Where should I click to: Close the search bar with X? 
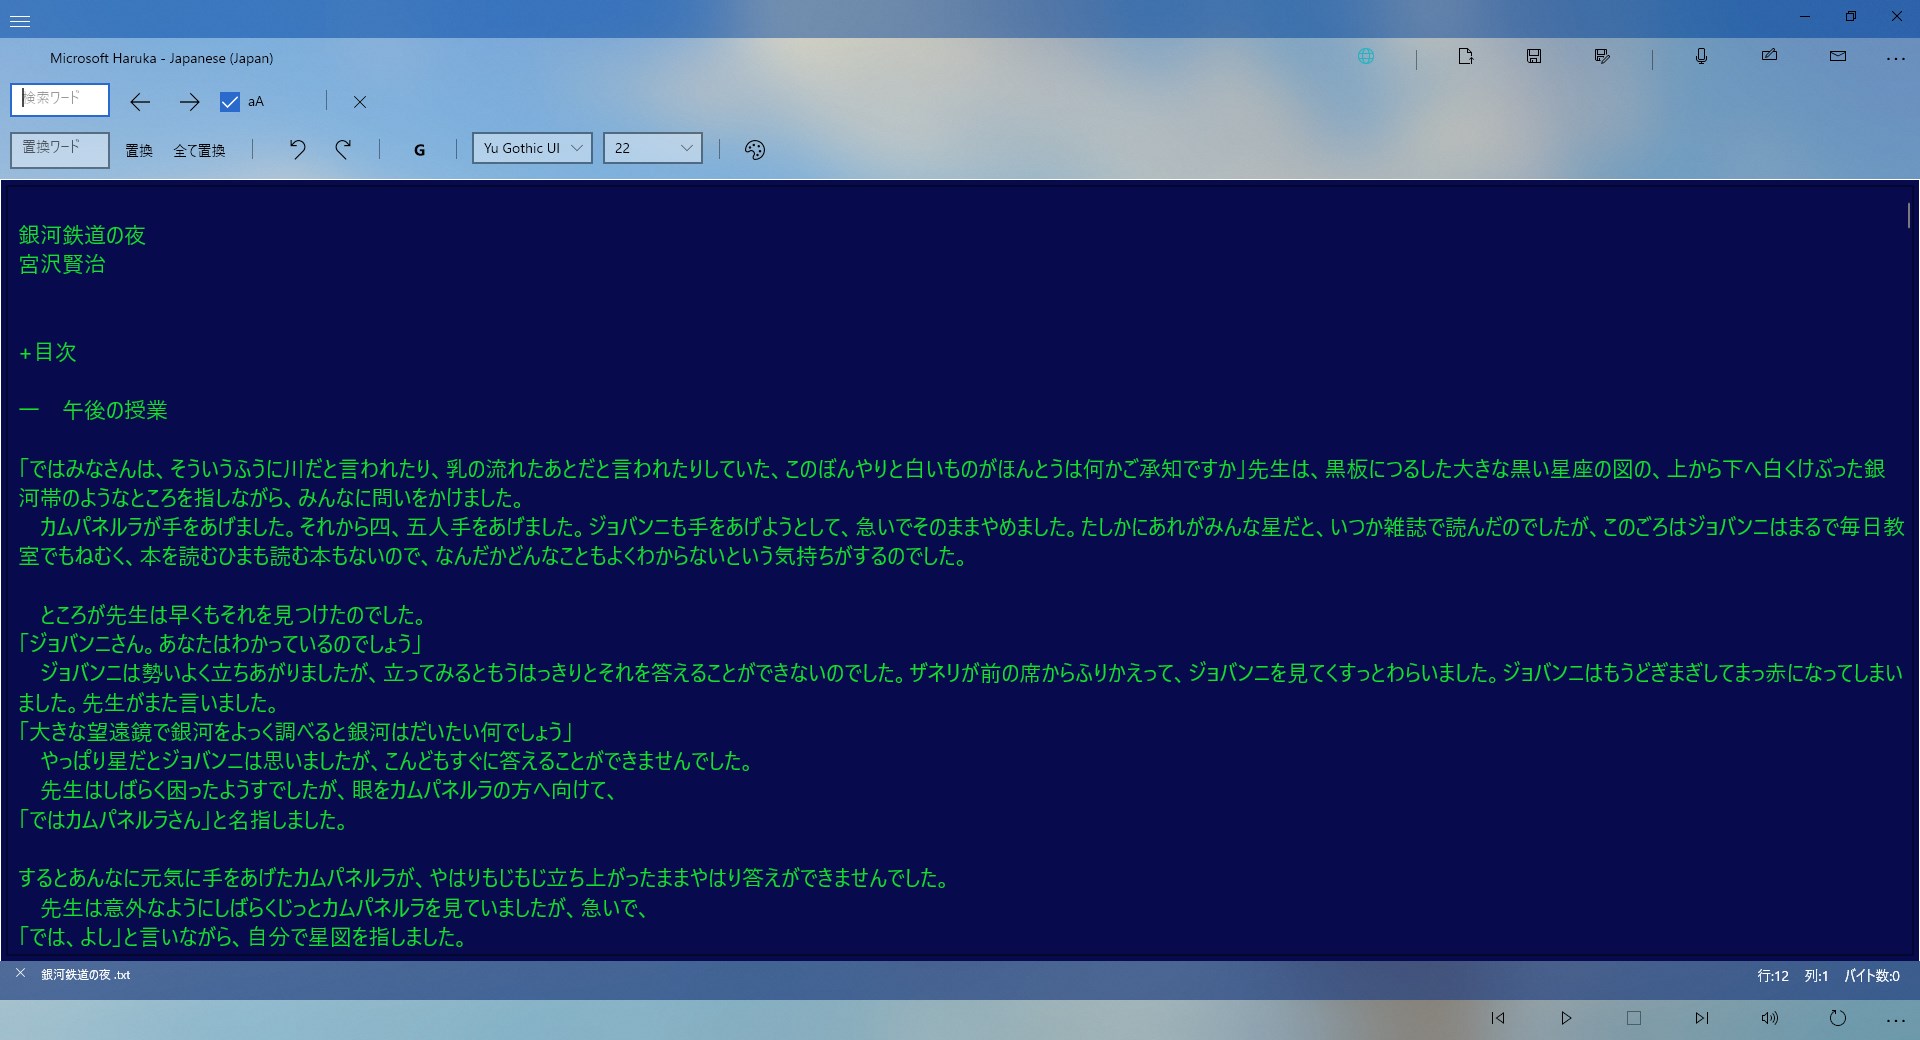point(360,102)
